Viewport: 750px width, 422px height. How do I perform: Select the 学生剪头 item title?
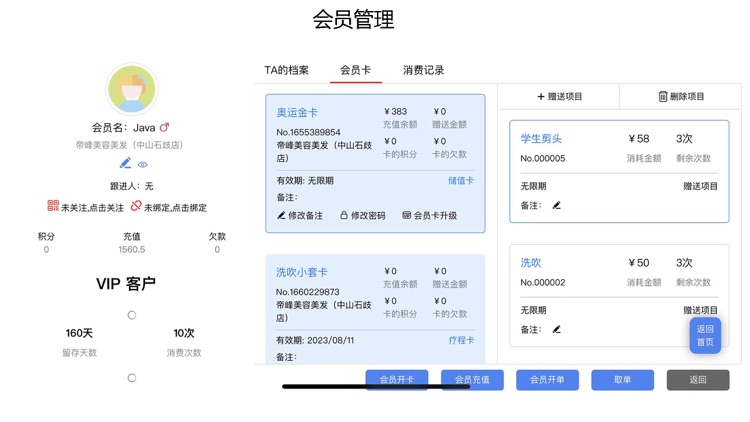click(541, 139)
